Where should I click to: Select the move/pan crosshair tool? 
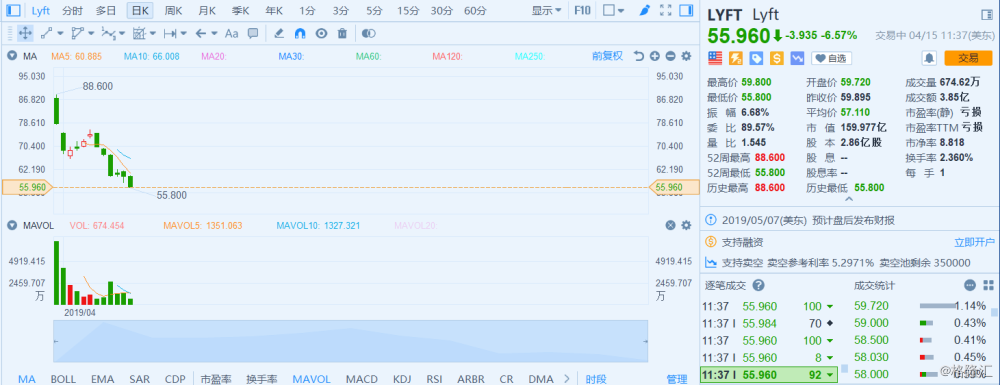tap(26, 33)
